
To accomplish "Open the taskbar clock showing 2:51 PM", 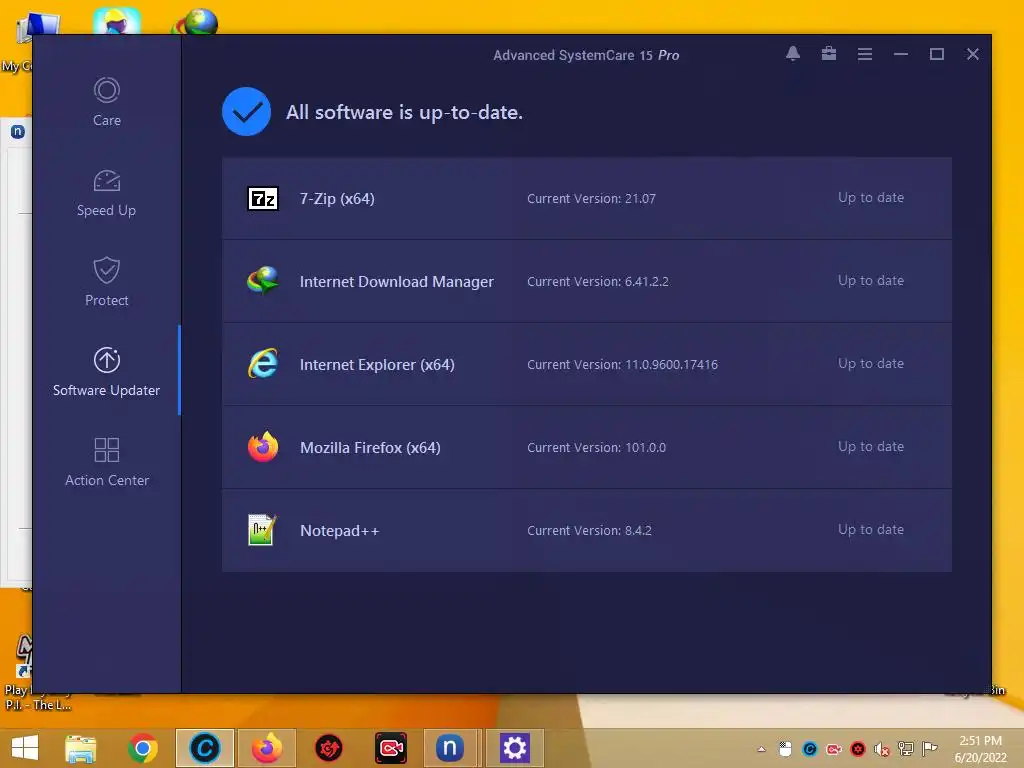I will pos(980,748).
